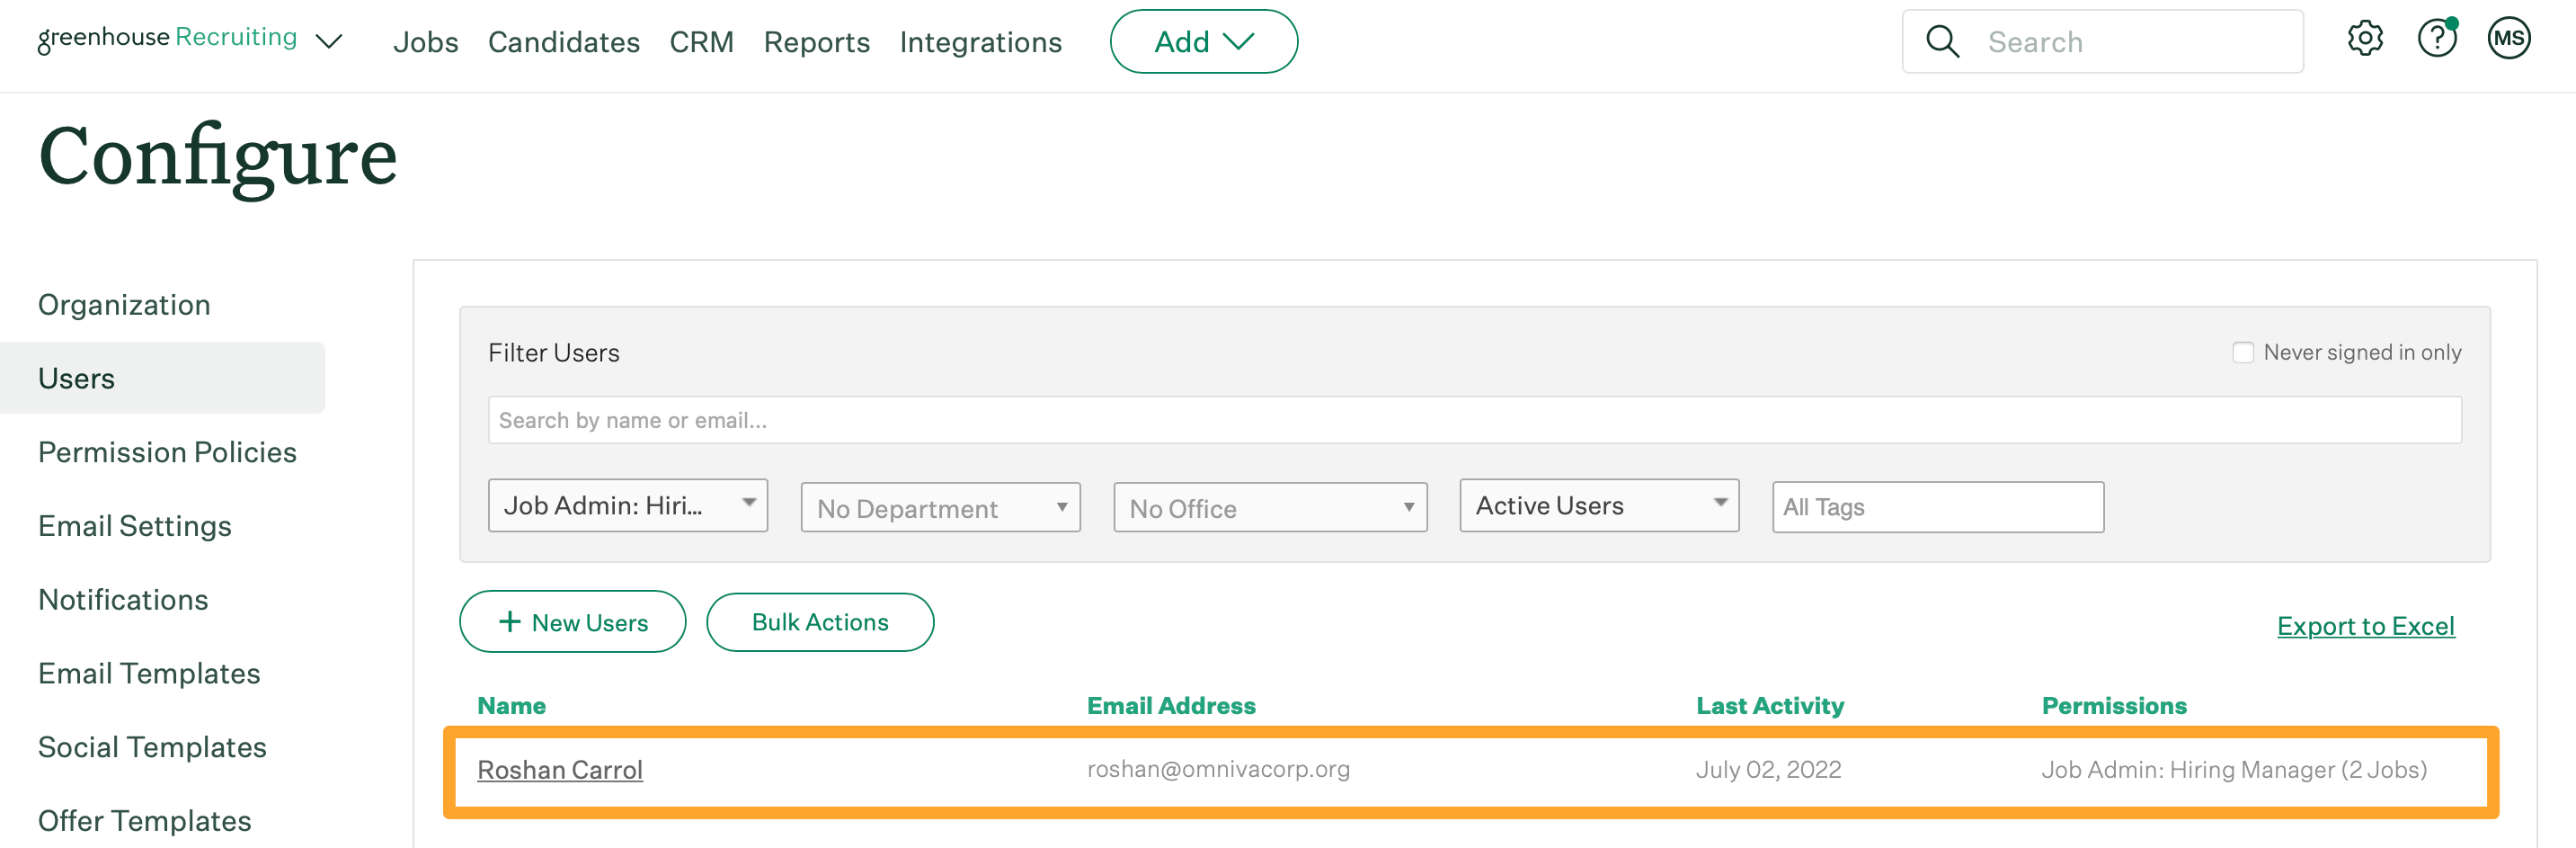
Task: Click the Bulk Actions button
Action: tap(820, 621)
